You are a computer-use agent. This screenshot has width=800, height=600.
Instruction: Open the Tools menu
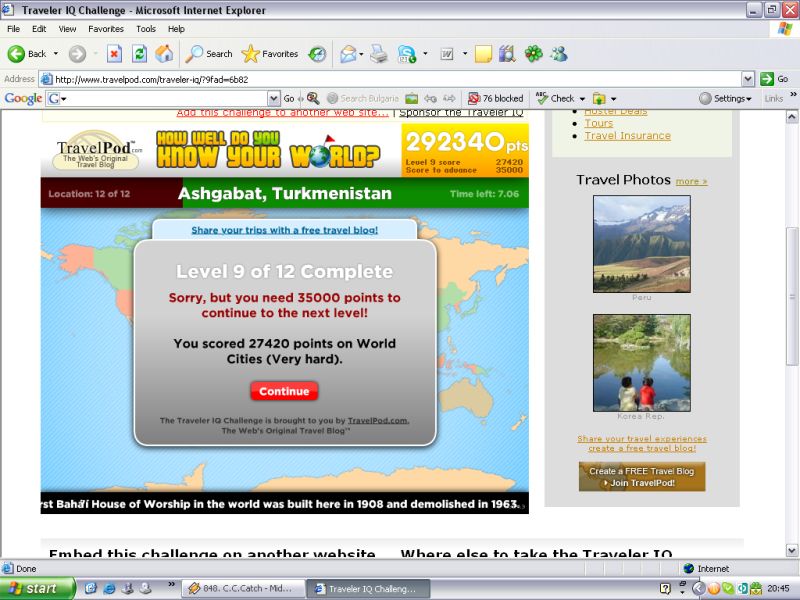click(x=146, y=29)
